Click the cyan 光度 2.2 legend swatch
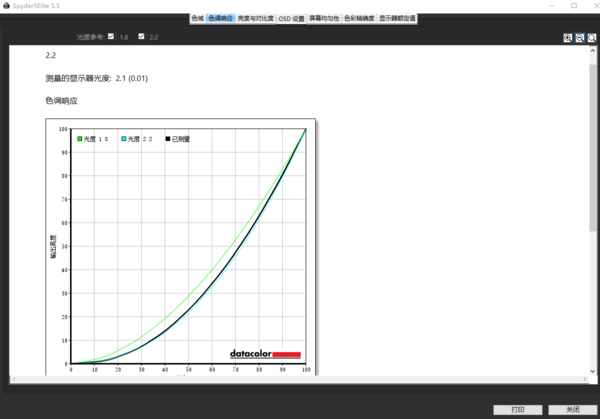 click(x=124, y=139)
